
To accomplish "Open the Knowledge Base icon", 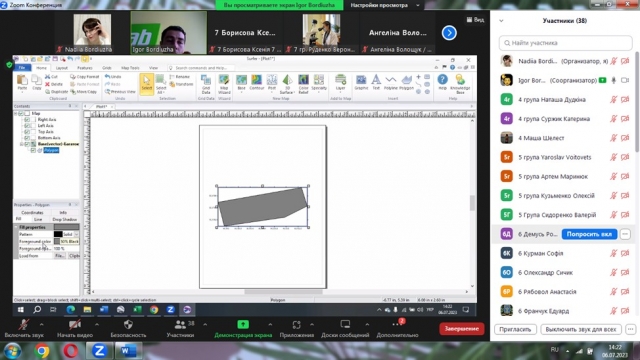I will pos(460,84).
